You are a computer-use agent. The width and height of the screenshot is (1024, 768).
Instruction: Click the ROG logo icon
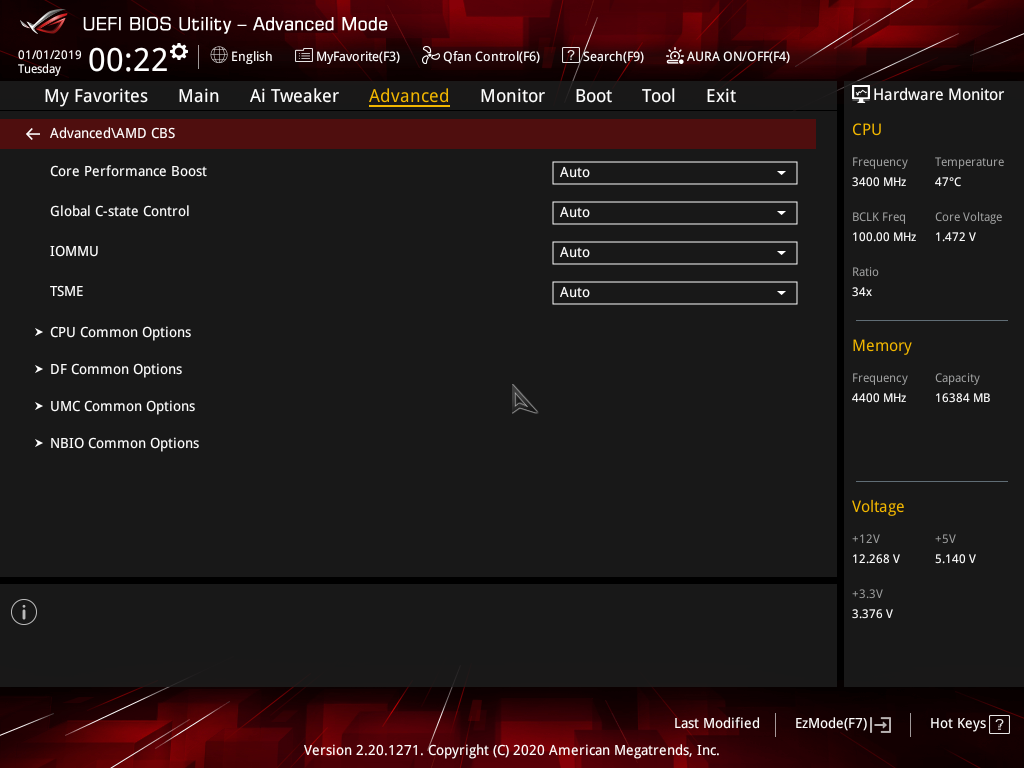point(43,22)
